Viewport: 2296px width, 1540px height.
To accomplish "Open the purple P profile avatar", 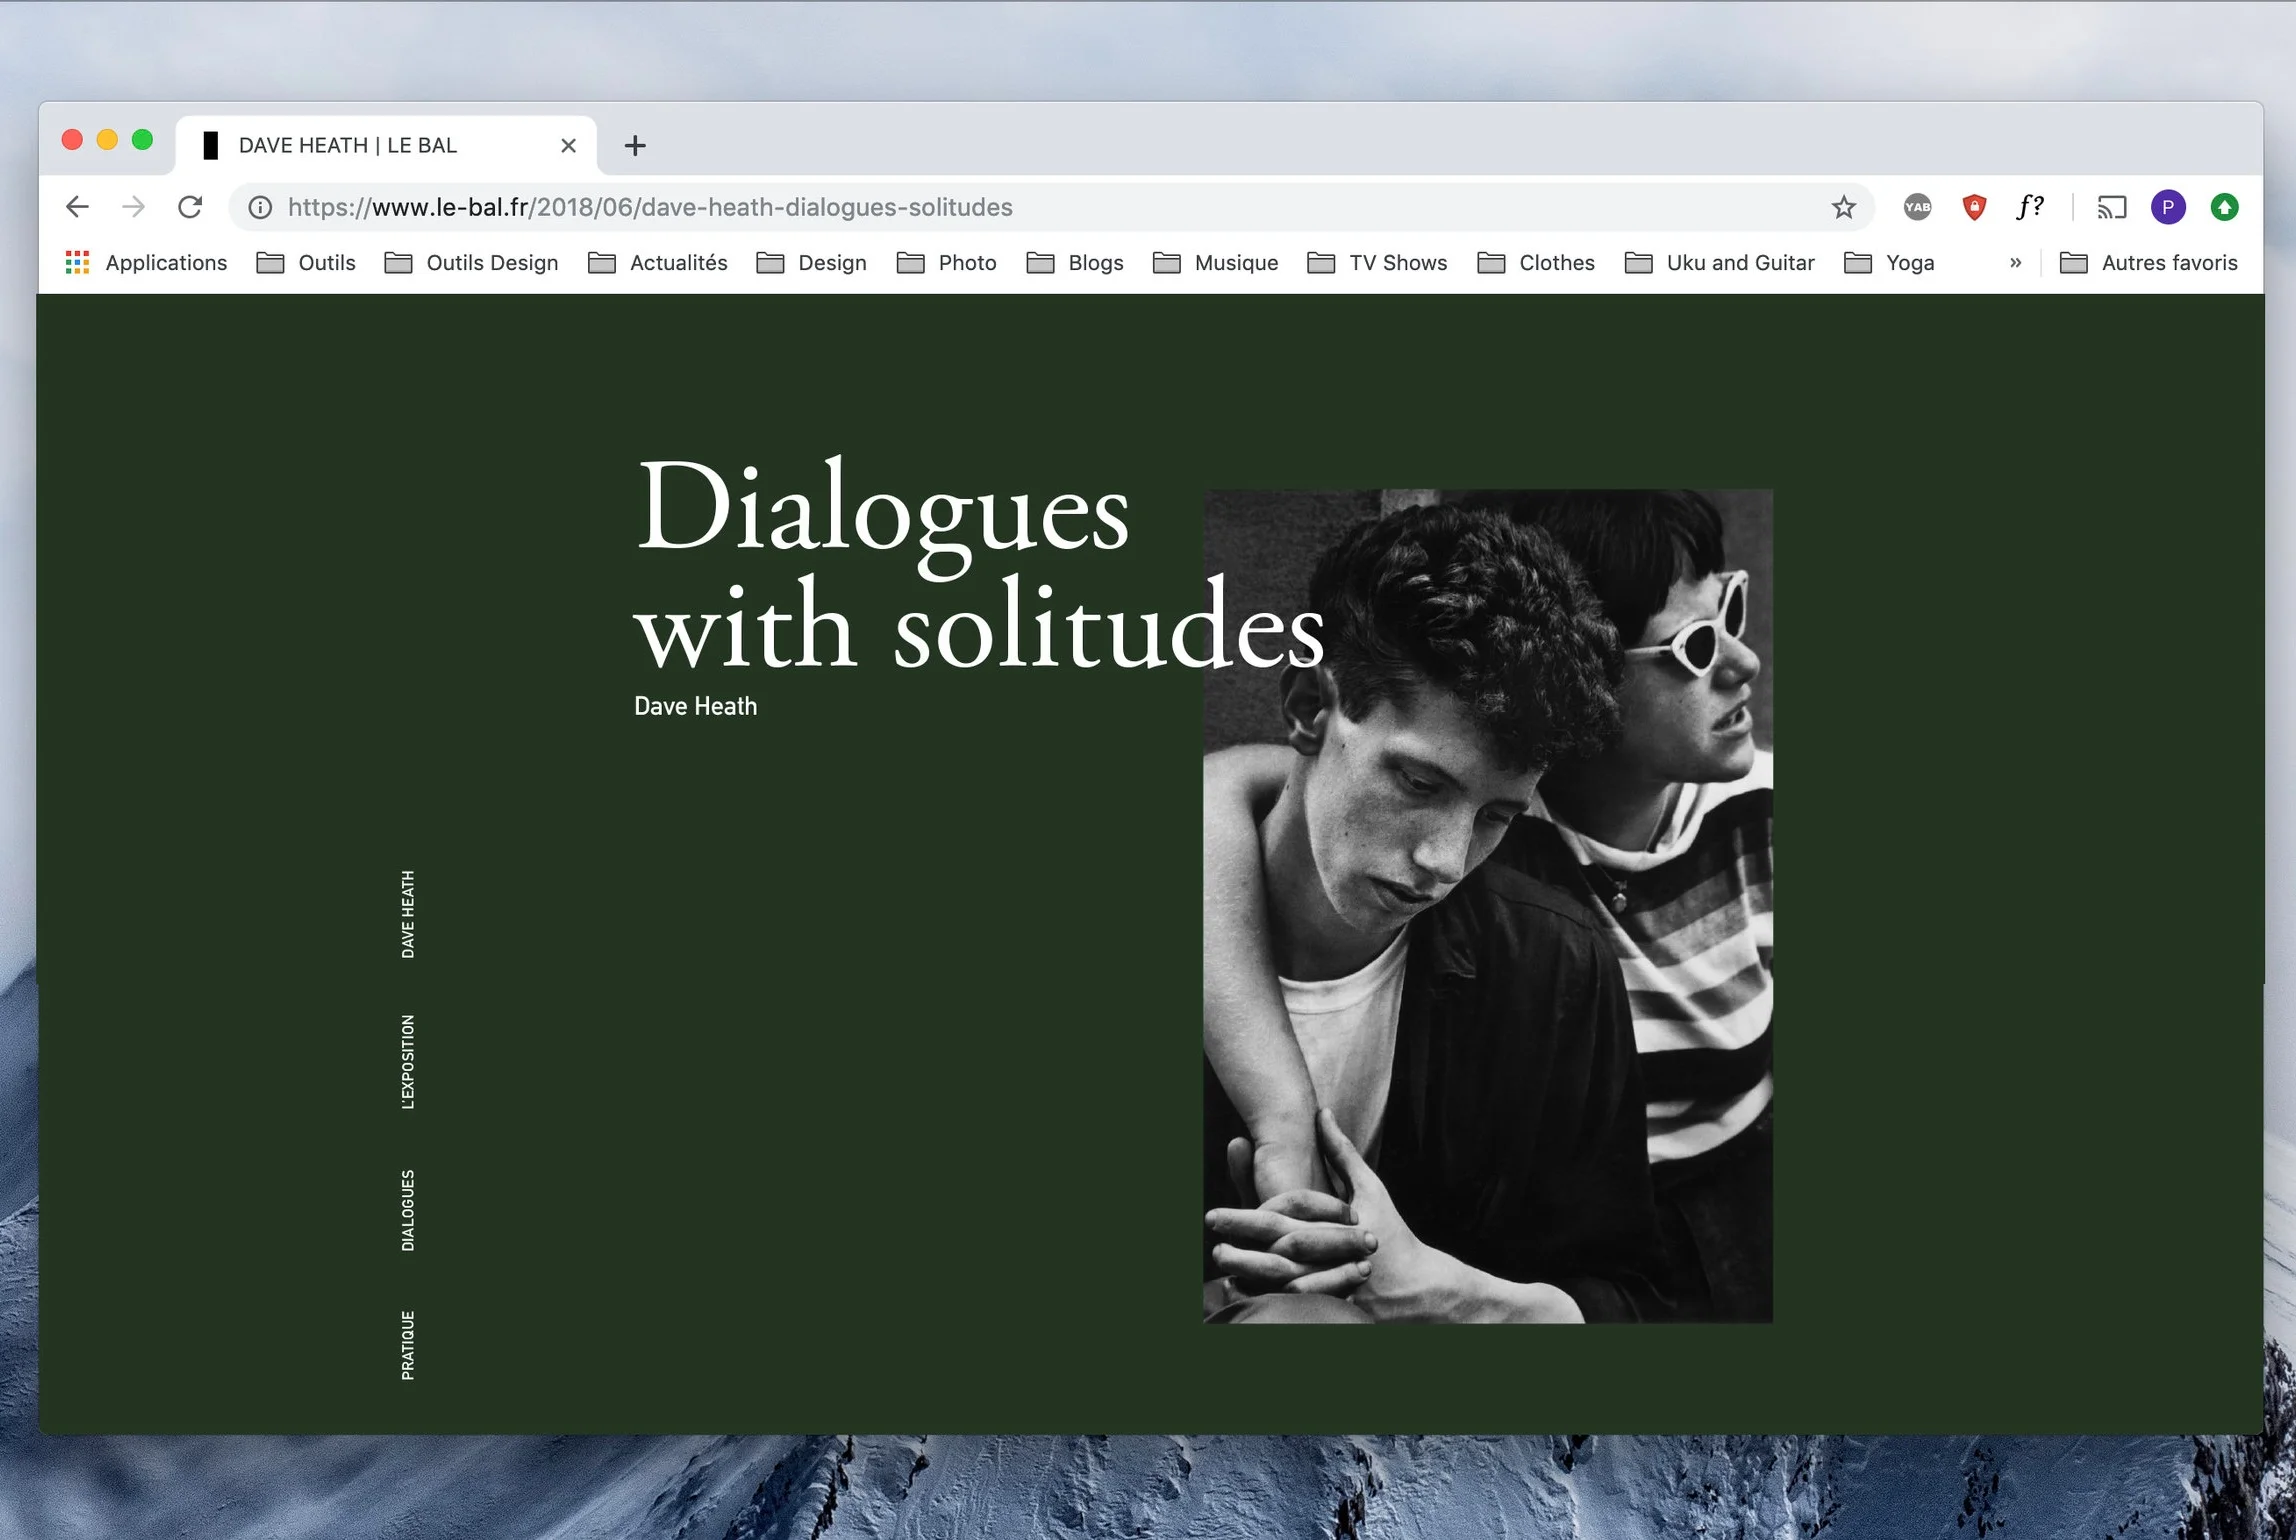I will [x=2167, y=207].
